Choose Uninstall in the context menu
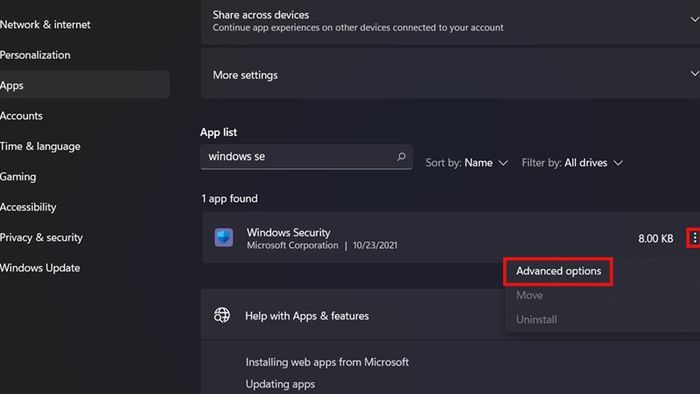The image size is (700, 394). coord(536,319)
